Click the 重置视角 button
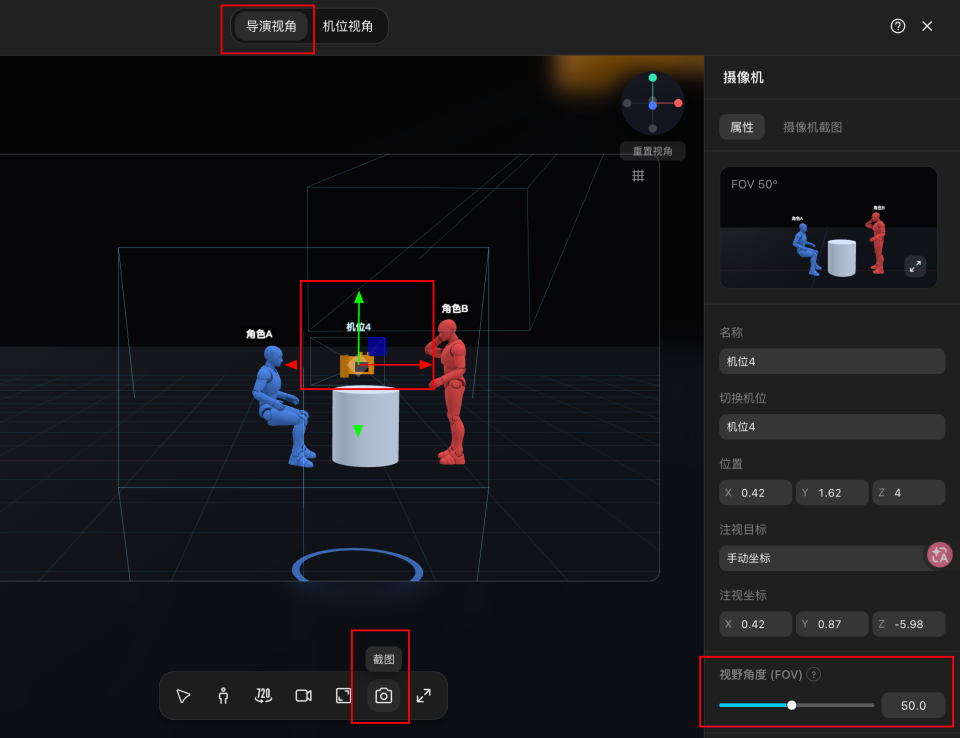This screenshot has width=960, height=738. point(653,151)
